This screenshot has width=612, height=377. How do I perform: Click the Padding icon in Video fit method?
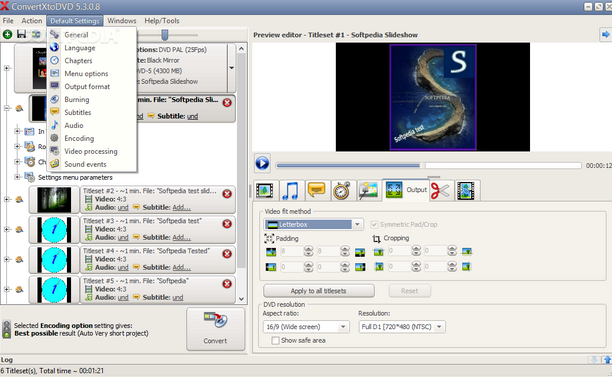(269, 238)
